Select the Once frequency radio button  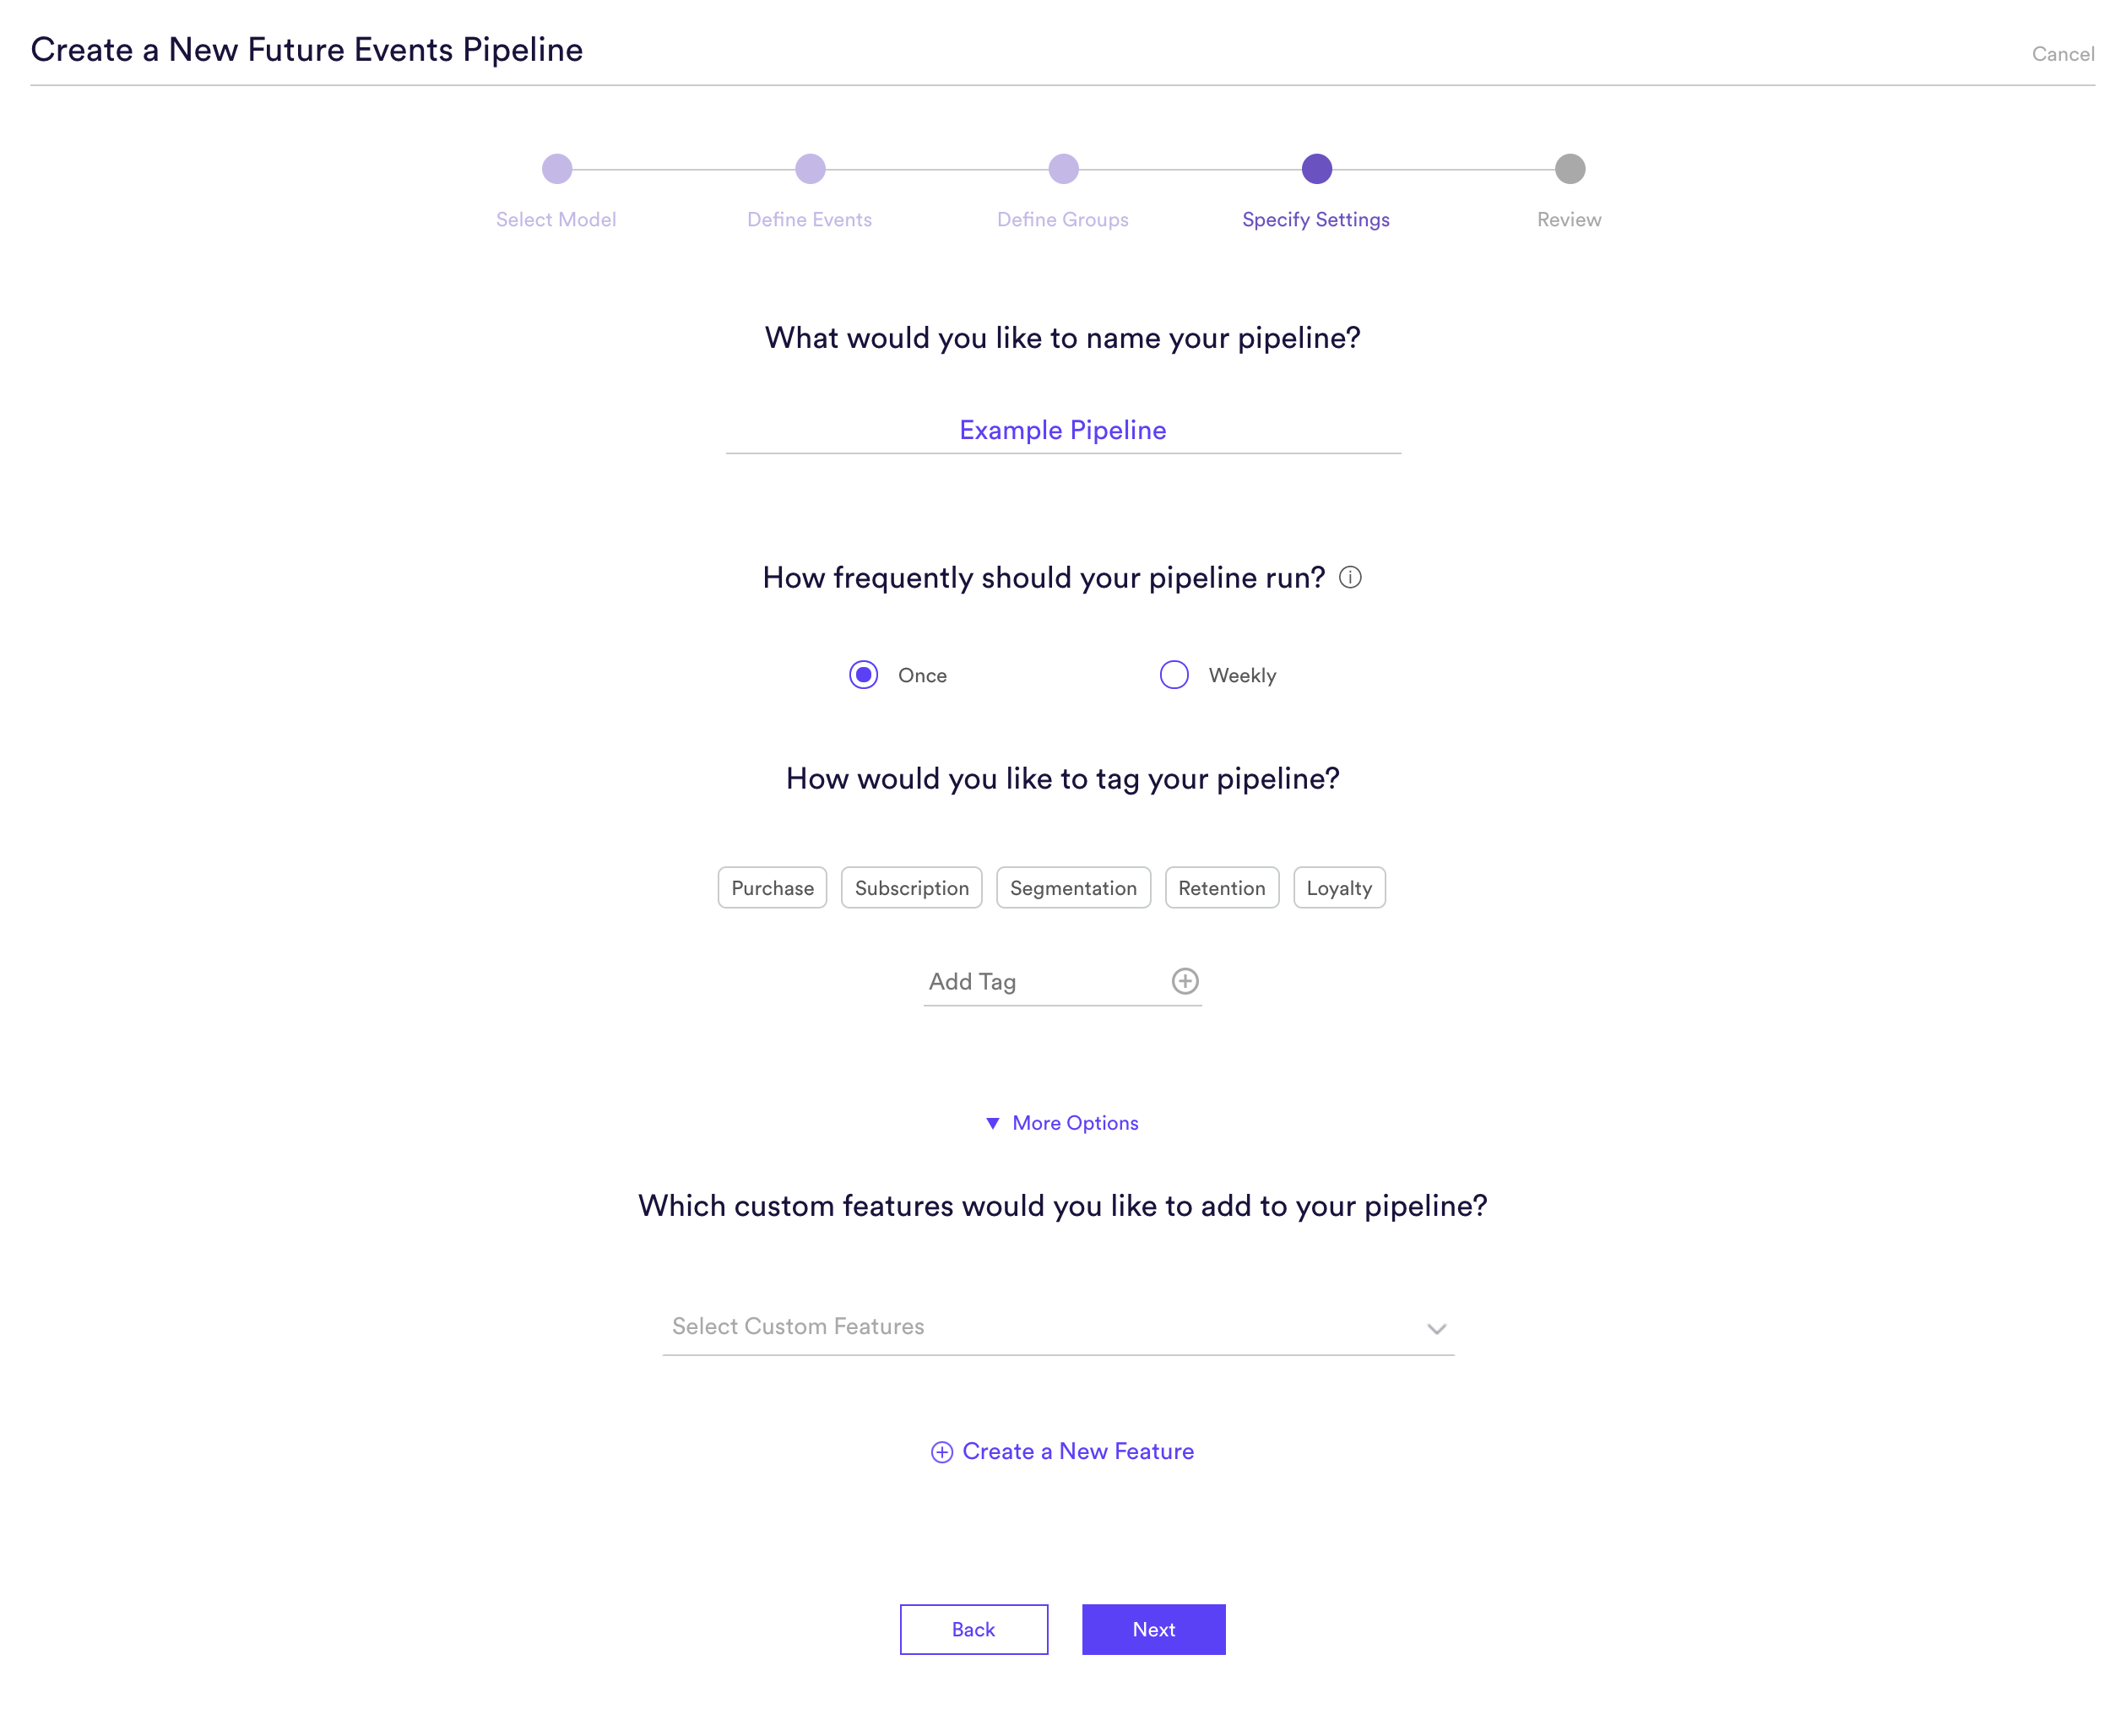coord(864,675)
